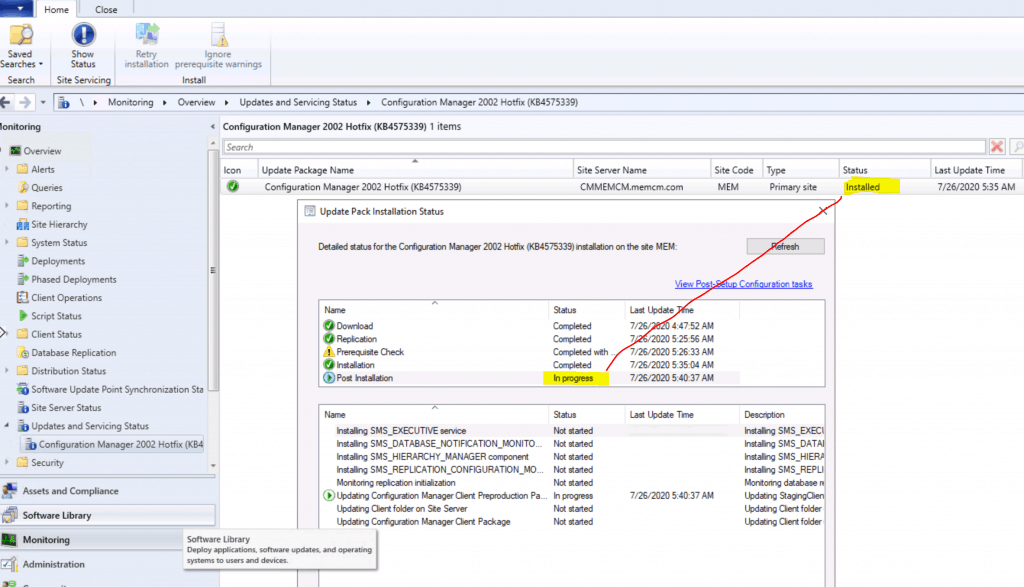Sort by Update Package Name column
Screen dimensions: 1024x587
coord(415,170)
